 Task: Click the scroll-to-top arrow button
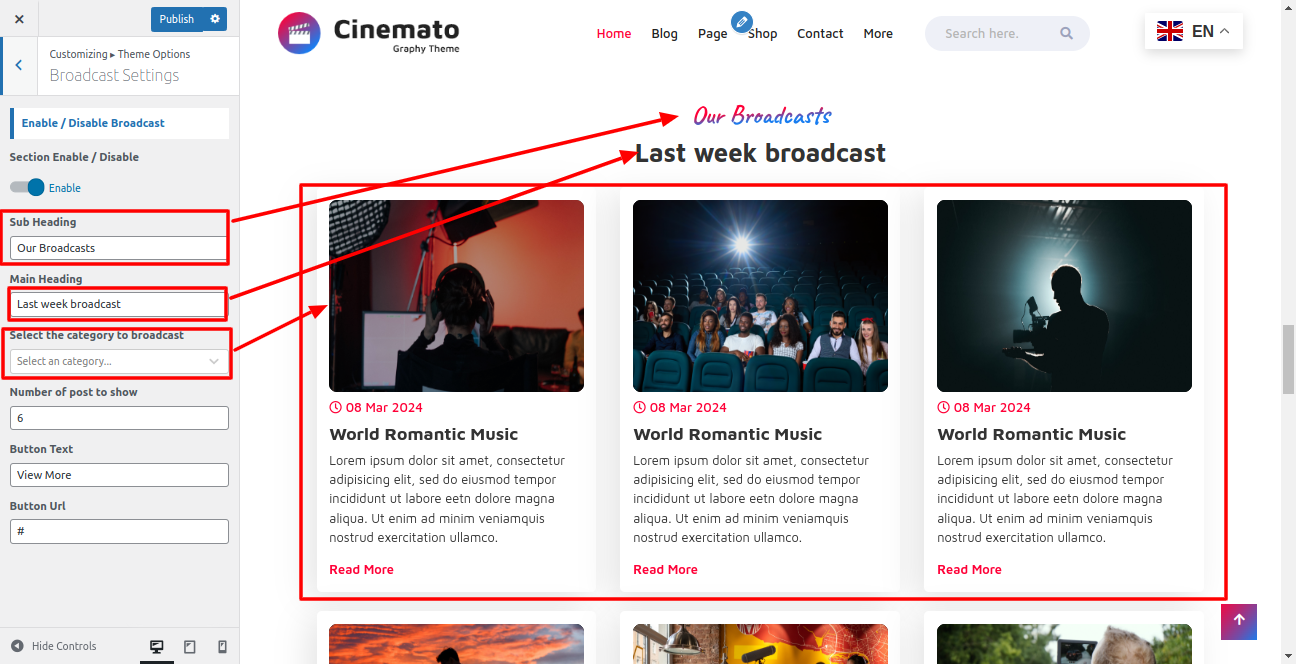(1238, 621)
